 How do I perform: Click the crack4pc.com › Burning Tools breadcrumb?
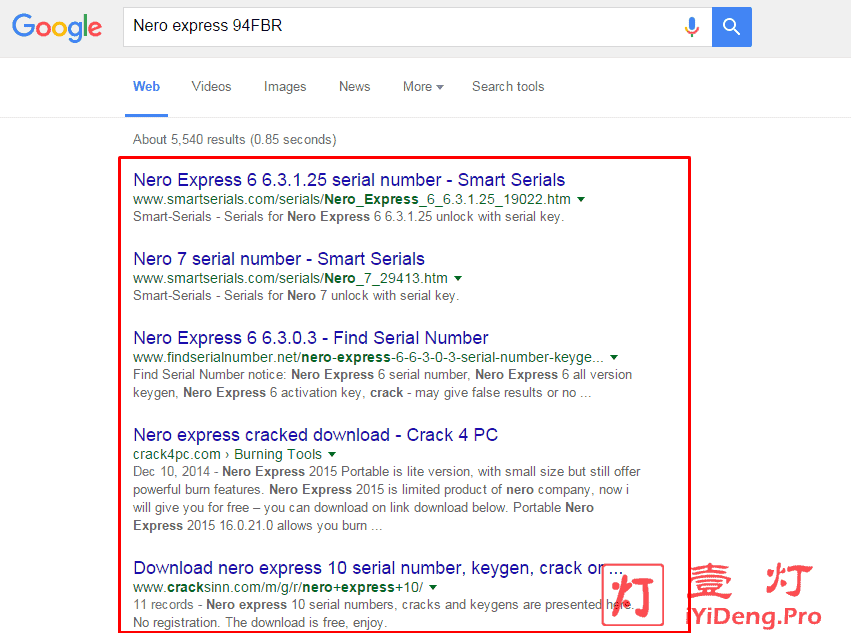227,454
